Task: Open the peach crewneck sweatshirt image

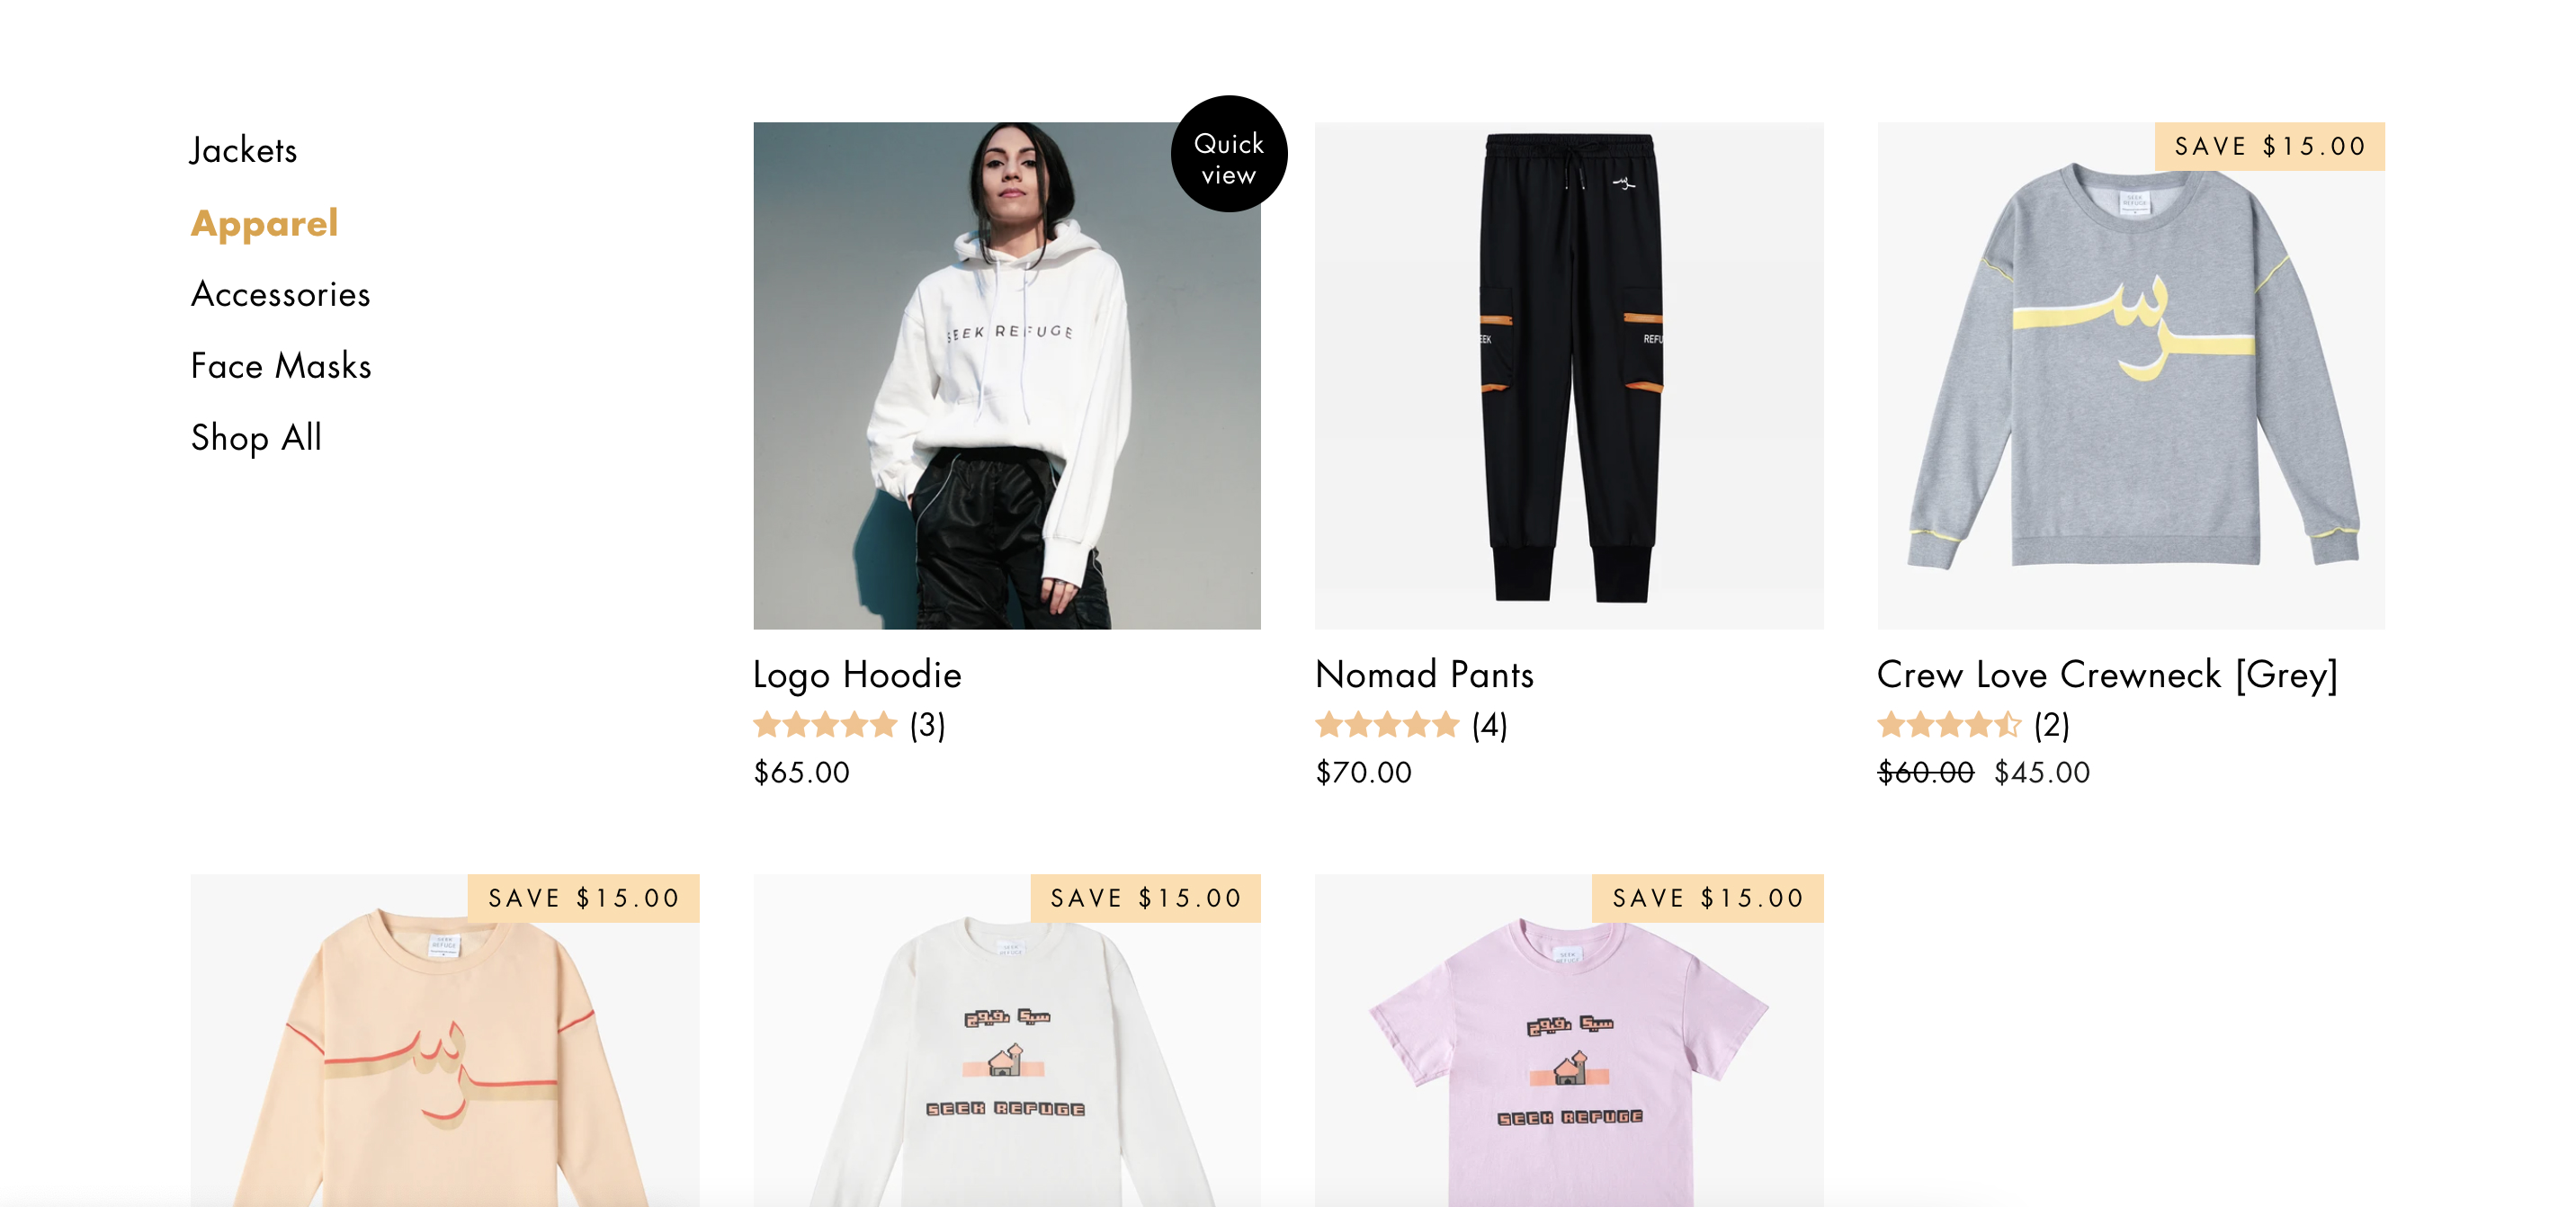Action: (444, 1041)
